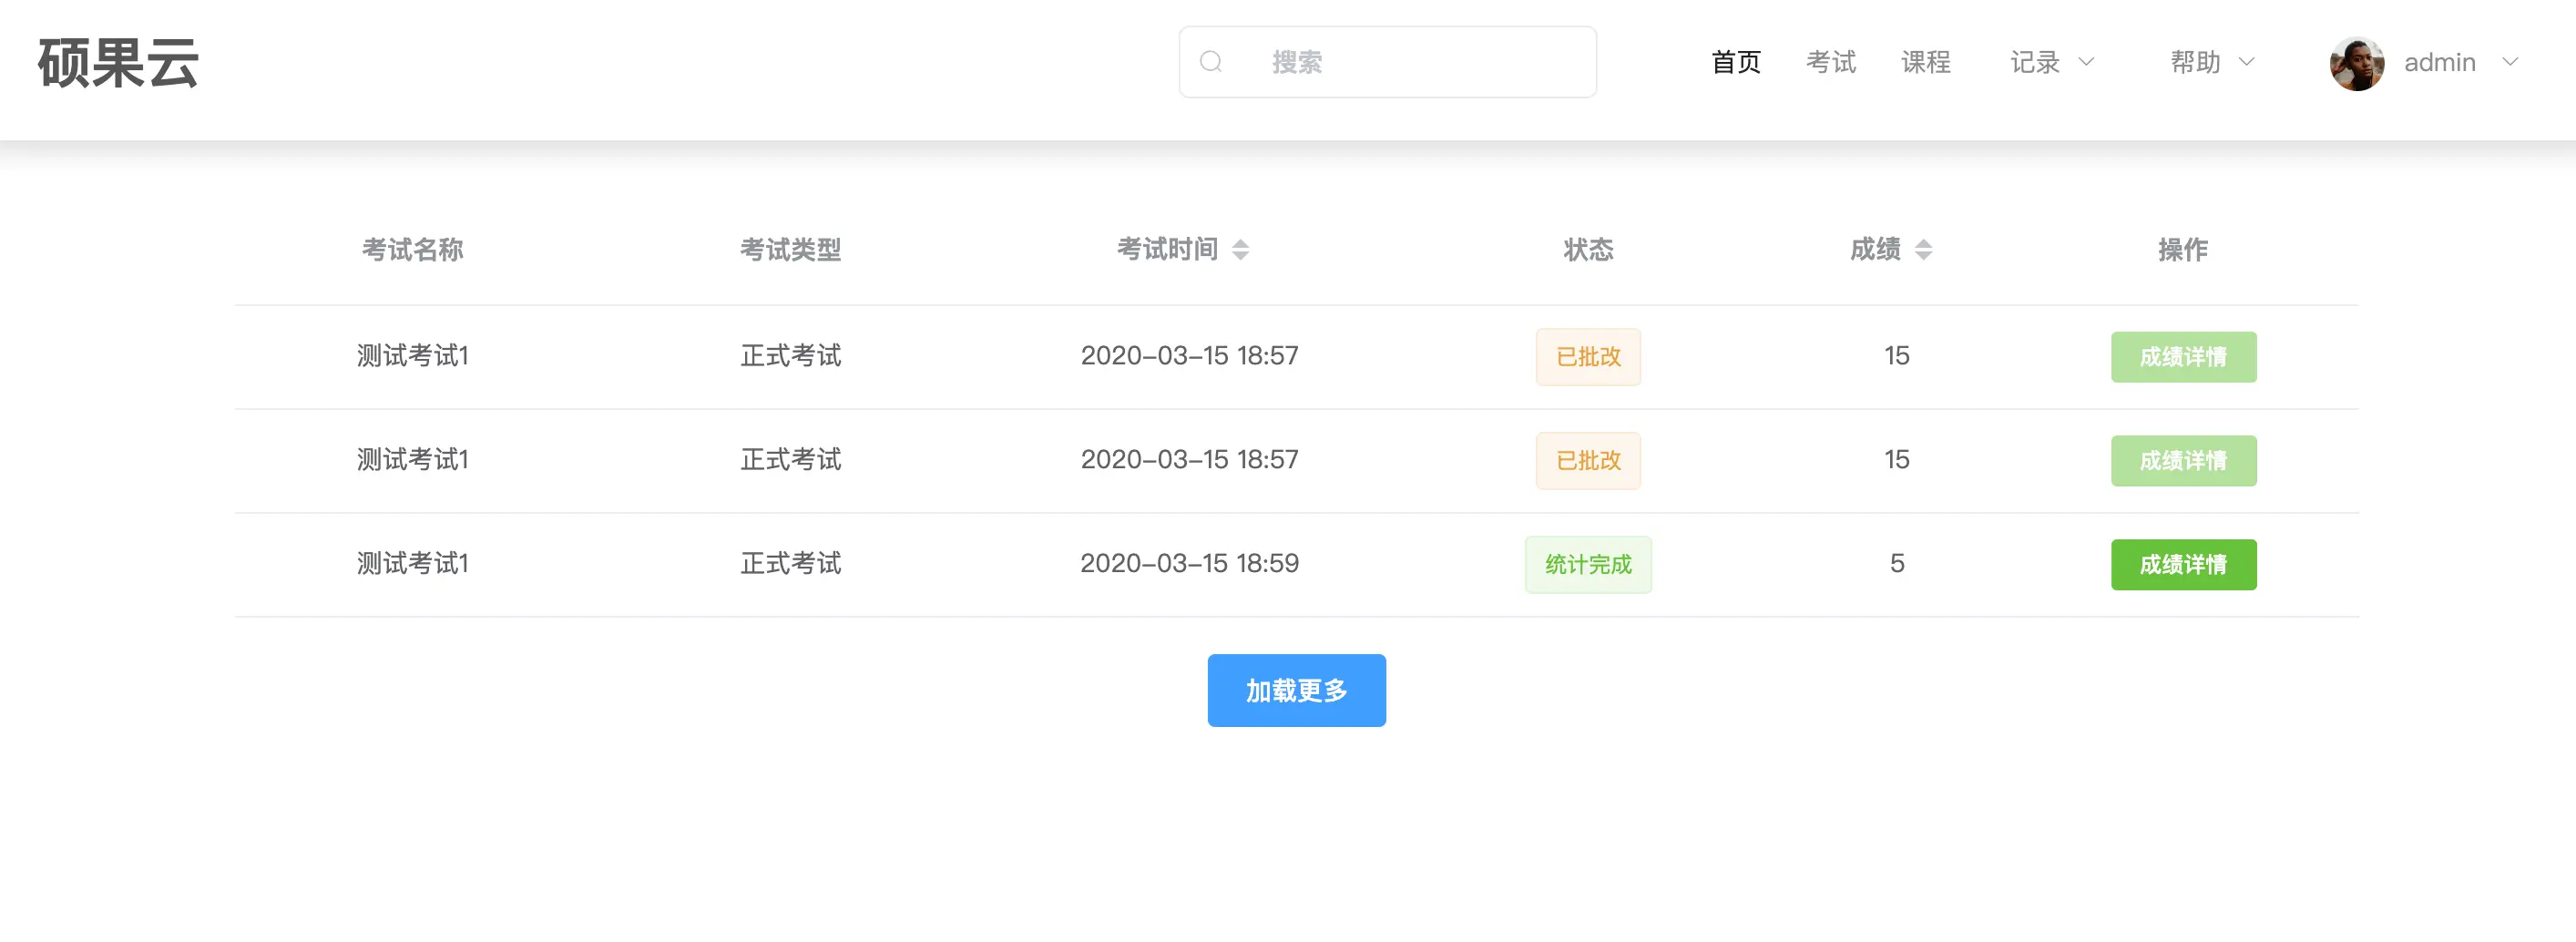2576x942 pixels.
Task: Open the 记录 dropdown chevron
Action: [2087, 62]
